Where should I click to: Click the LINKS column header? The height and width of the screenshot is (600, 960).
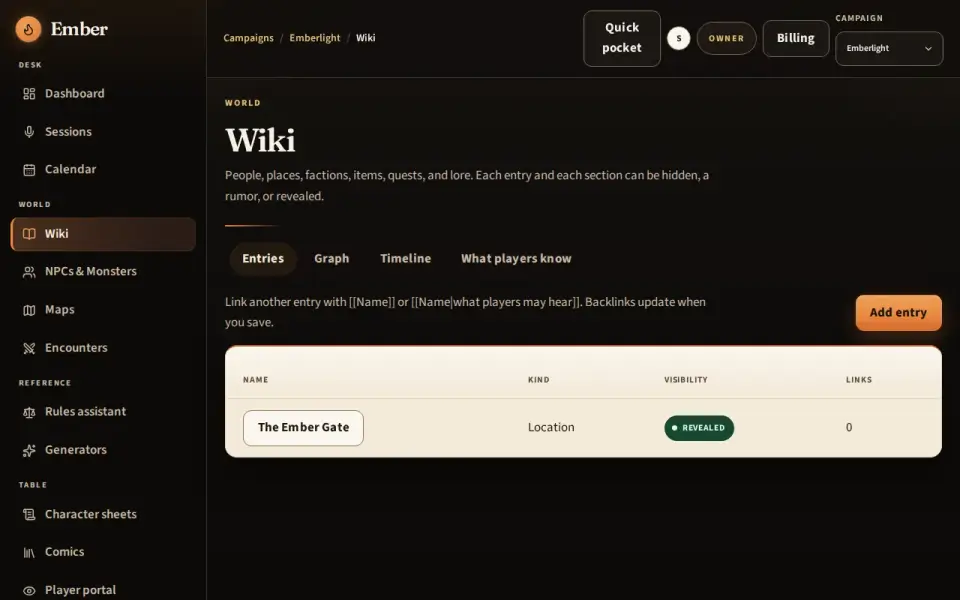coord(859,380)
